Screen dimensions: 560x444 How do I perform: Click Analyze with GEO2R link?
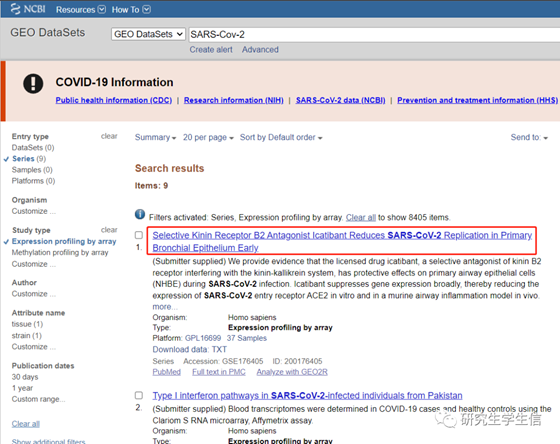pos(292,372)
